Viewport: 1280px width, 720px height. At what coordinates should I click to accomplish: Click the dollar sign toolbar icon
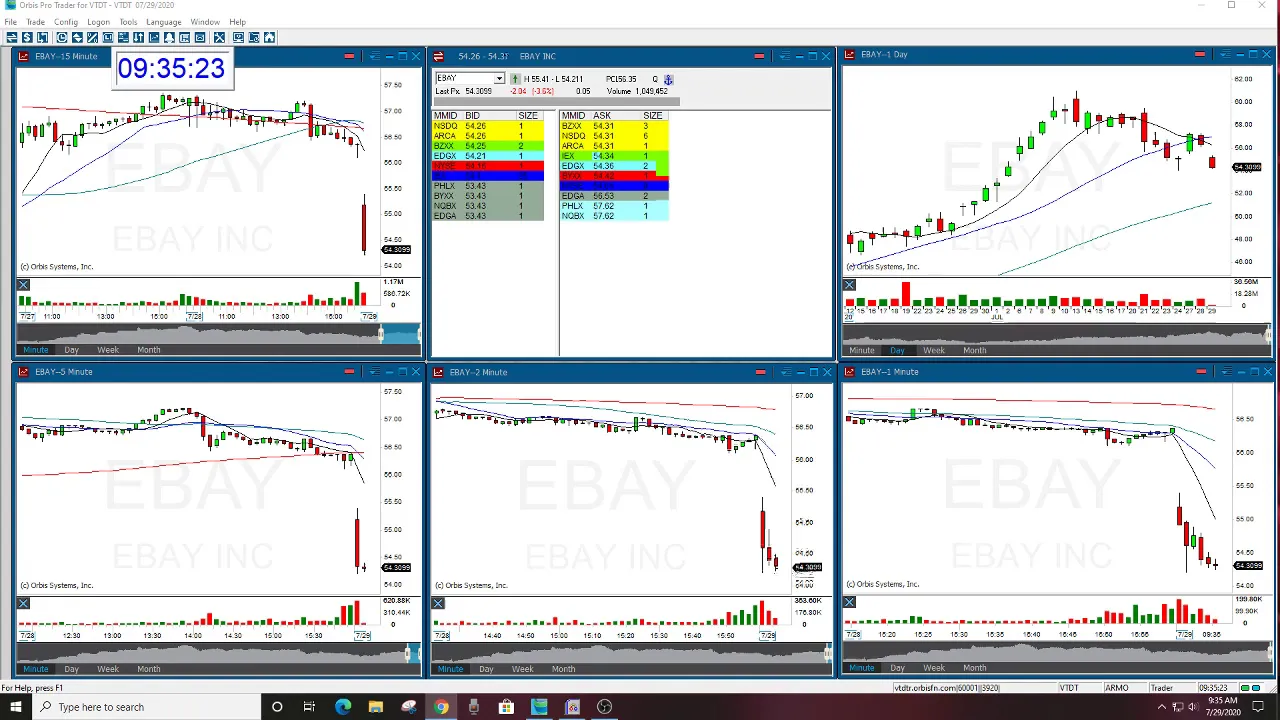(x=27, y=37)
